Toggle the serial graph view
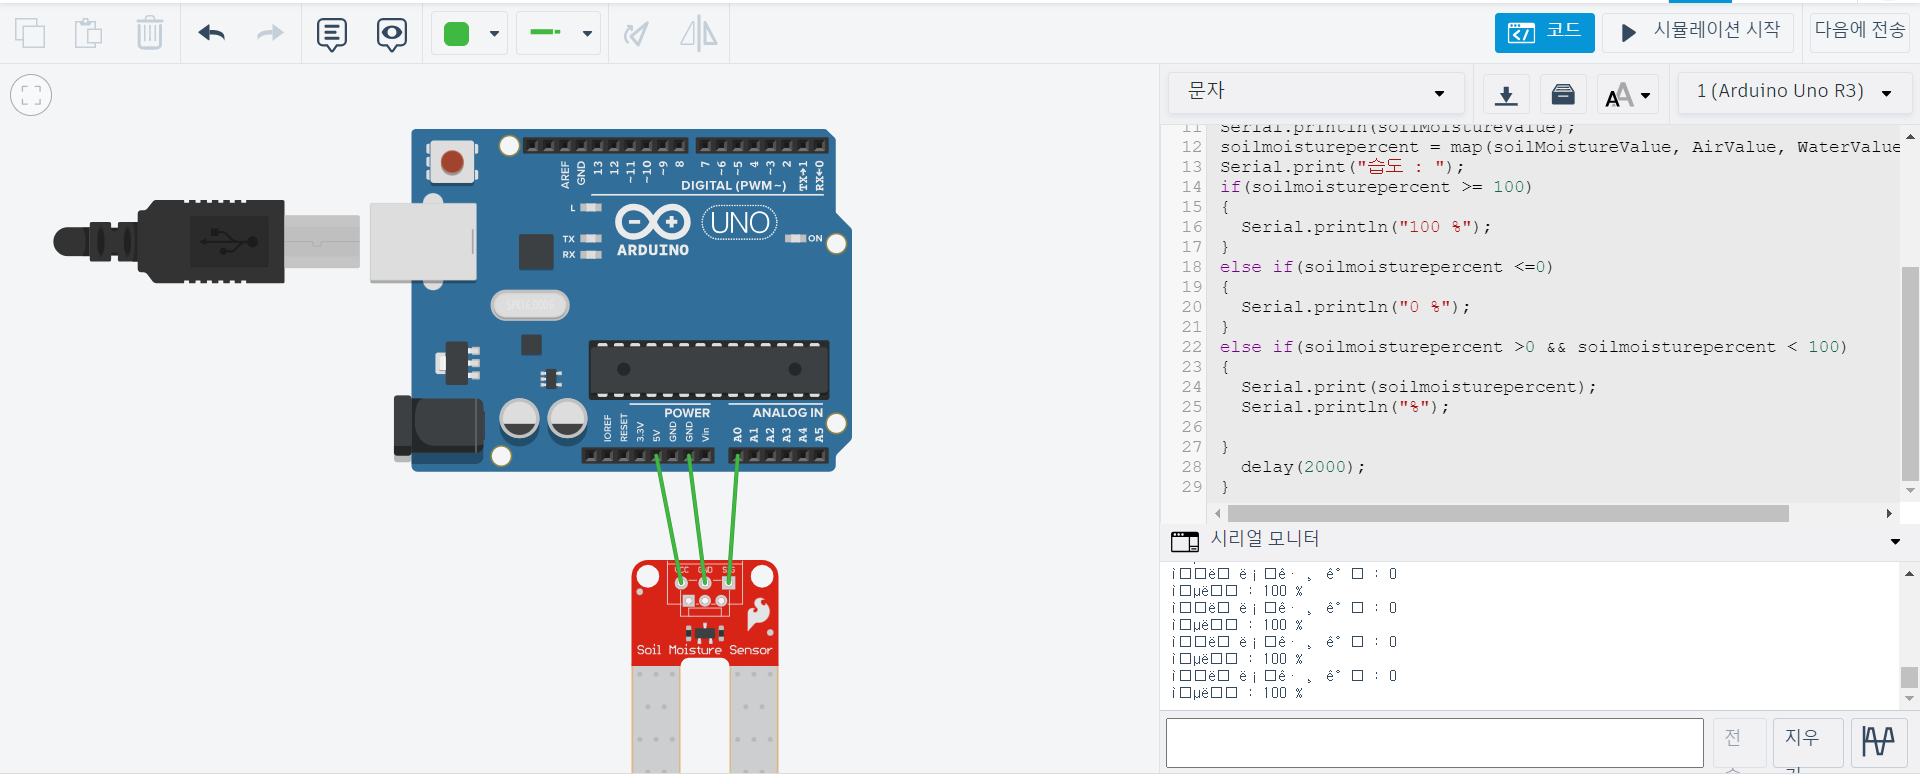 tap(1879, 743)
